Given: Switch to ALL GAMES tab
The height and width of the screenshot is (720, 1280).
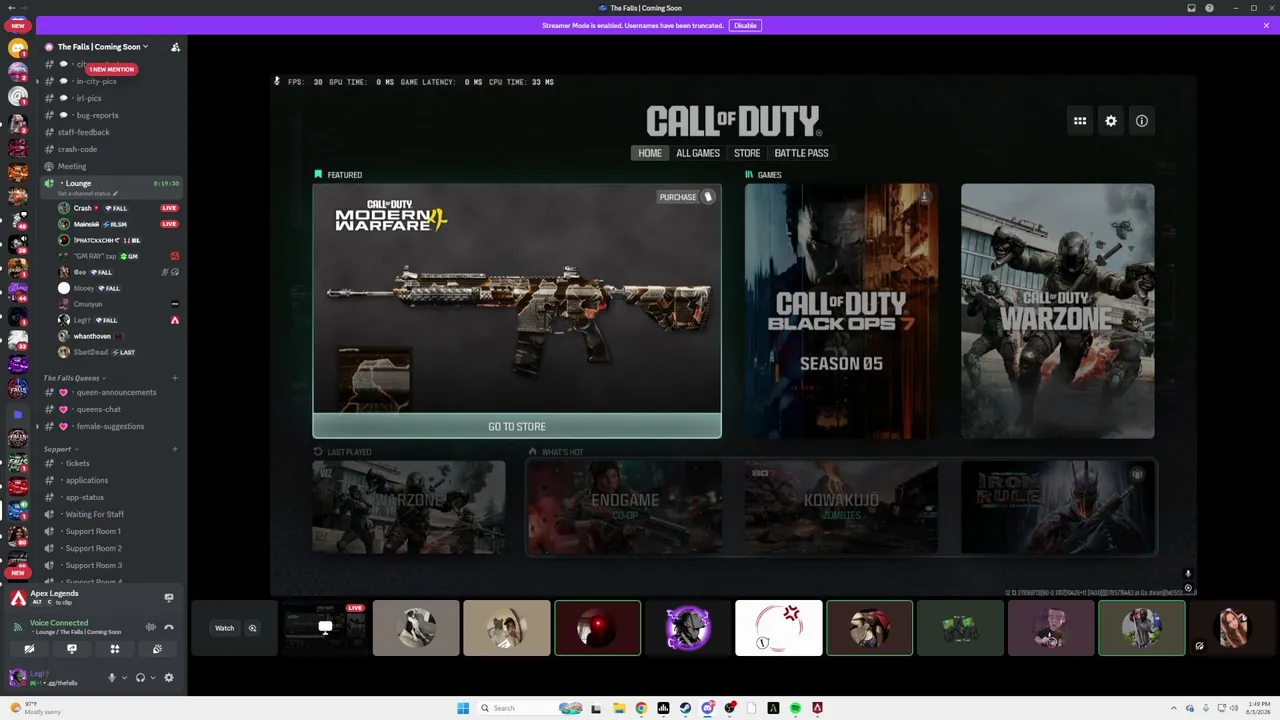Looking at the screenshot, I should tap(698, 153).
